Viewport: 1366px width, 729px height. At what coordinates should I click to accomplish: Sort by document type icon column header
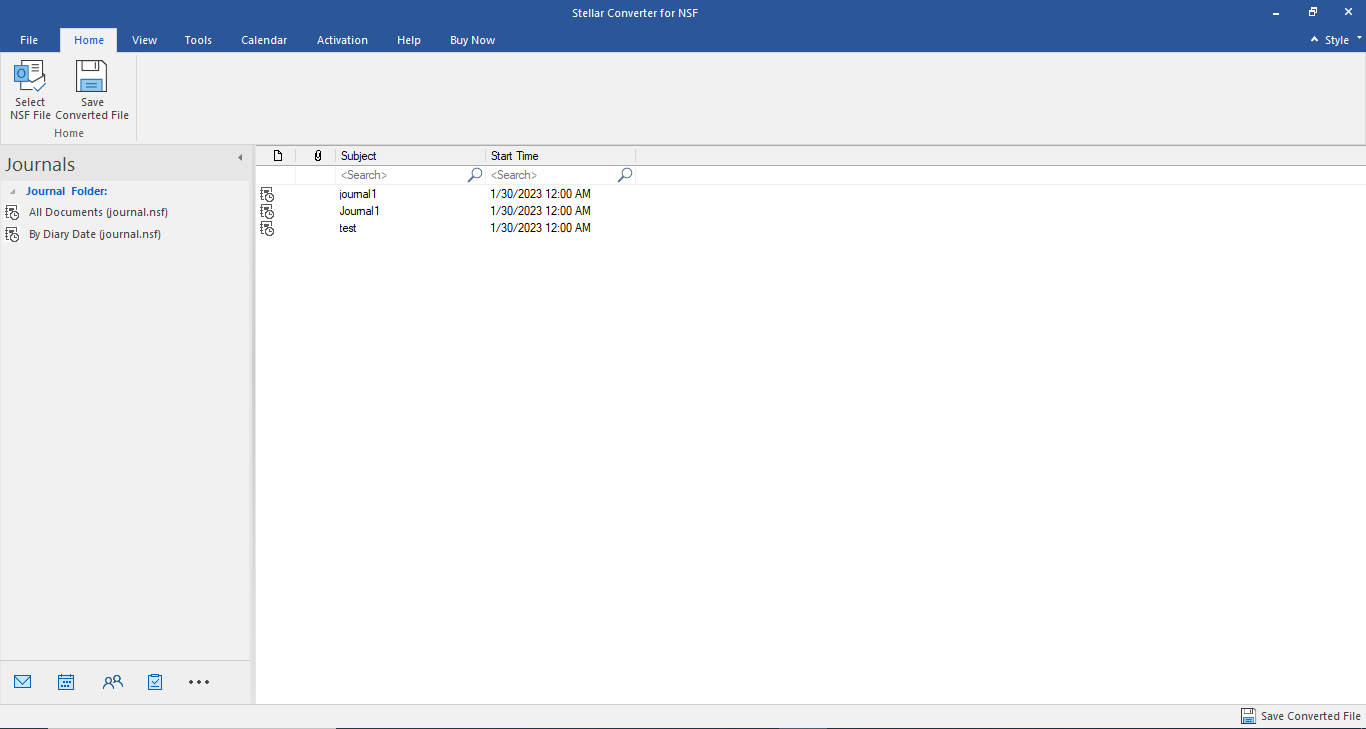tap(278, 156)
